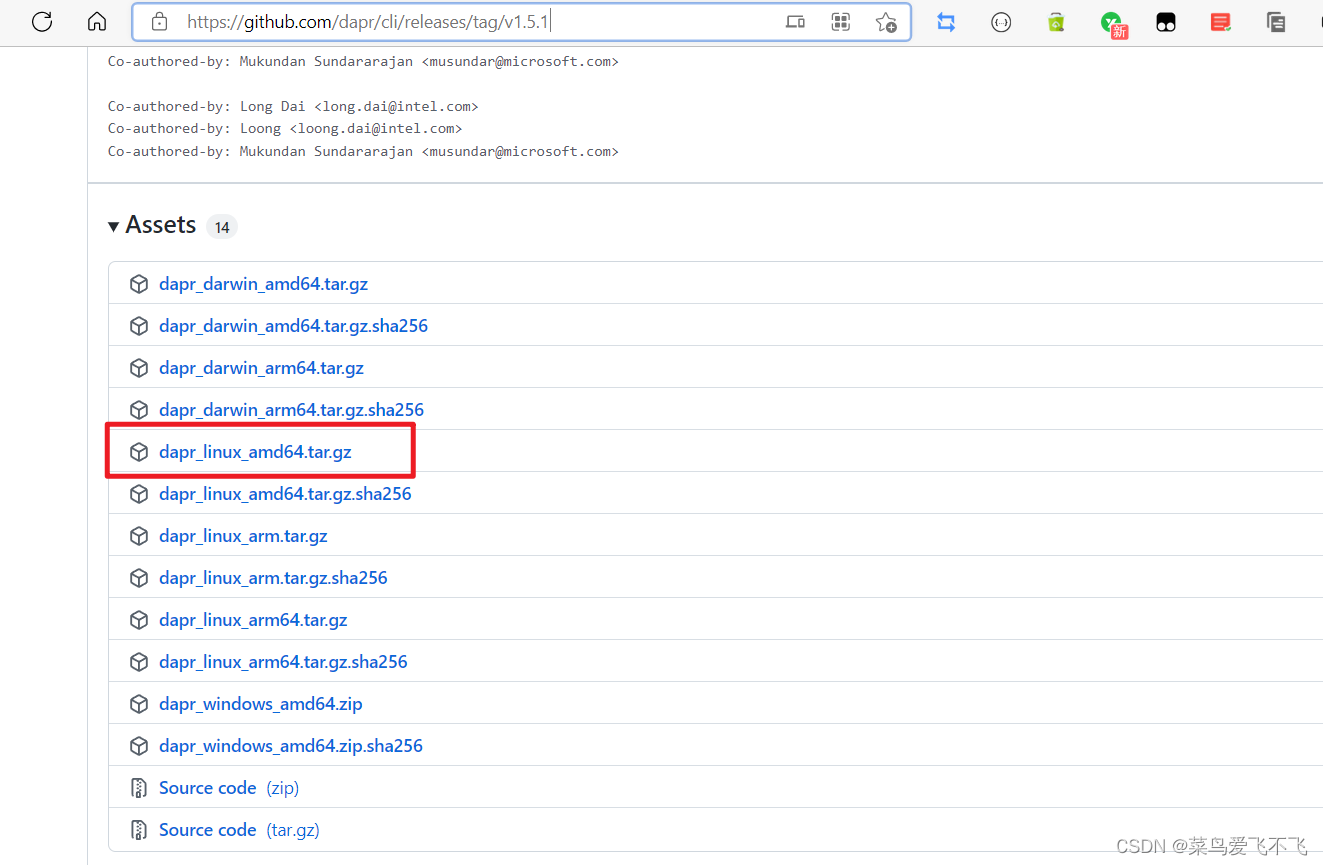Download dapr_darwin_arm64.tar.gz

[261, 368]
